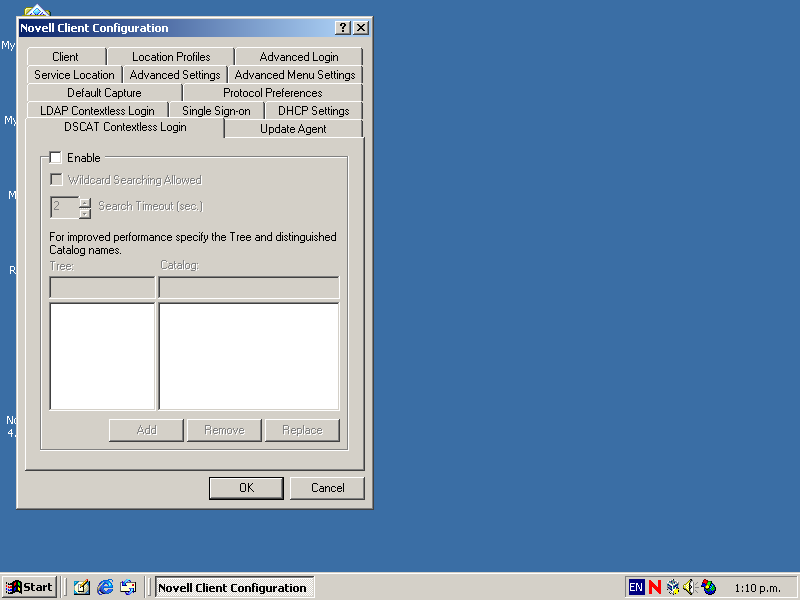The width and height of the screenshot is (800, 600).
Task: Open the Advanced Login tab
Action: (x=299, y=57)
